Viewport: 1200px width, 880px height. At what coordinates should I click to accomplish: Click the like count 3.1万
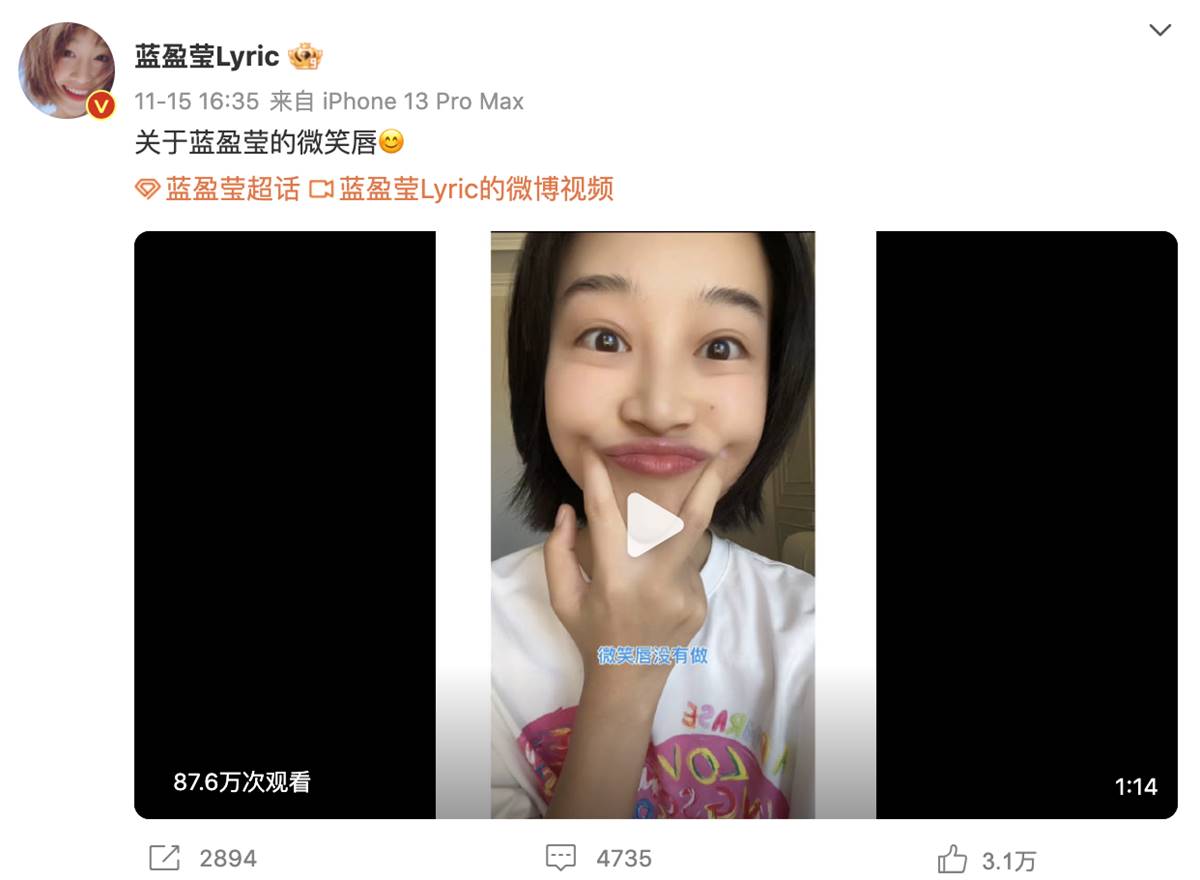pos(1009,859)
